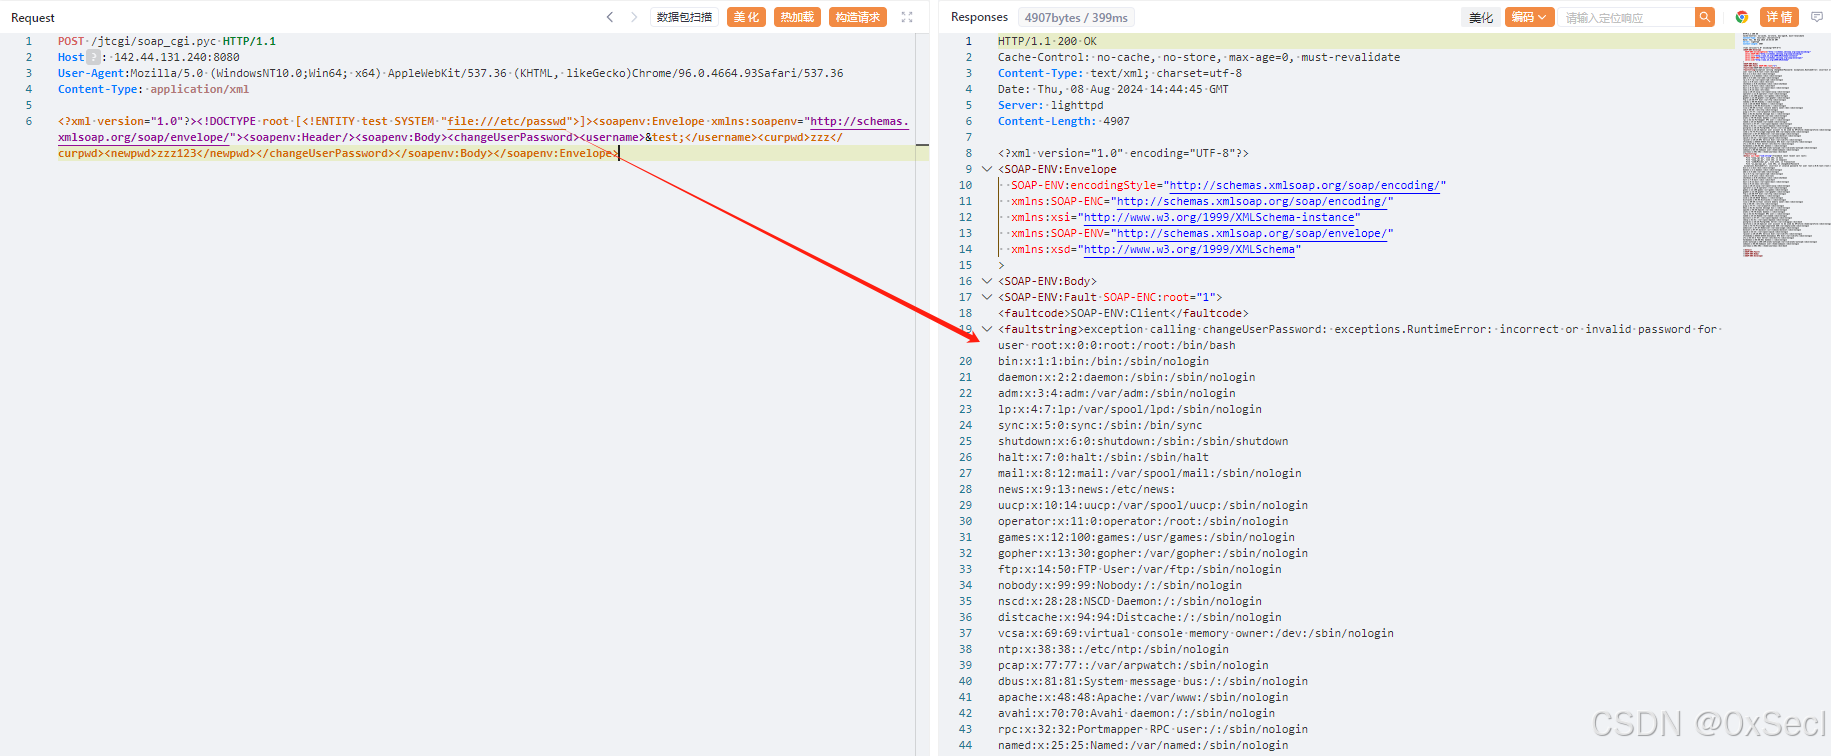This screenshot has width=1831, height=756.
Task: Click the xmlns:SOAP-ENC encoding URL
Action: (1251, 201)
